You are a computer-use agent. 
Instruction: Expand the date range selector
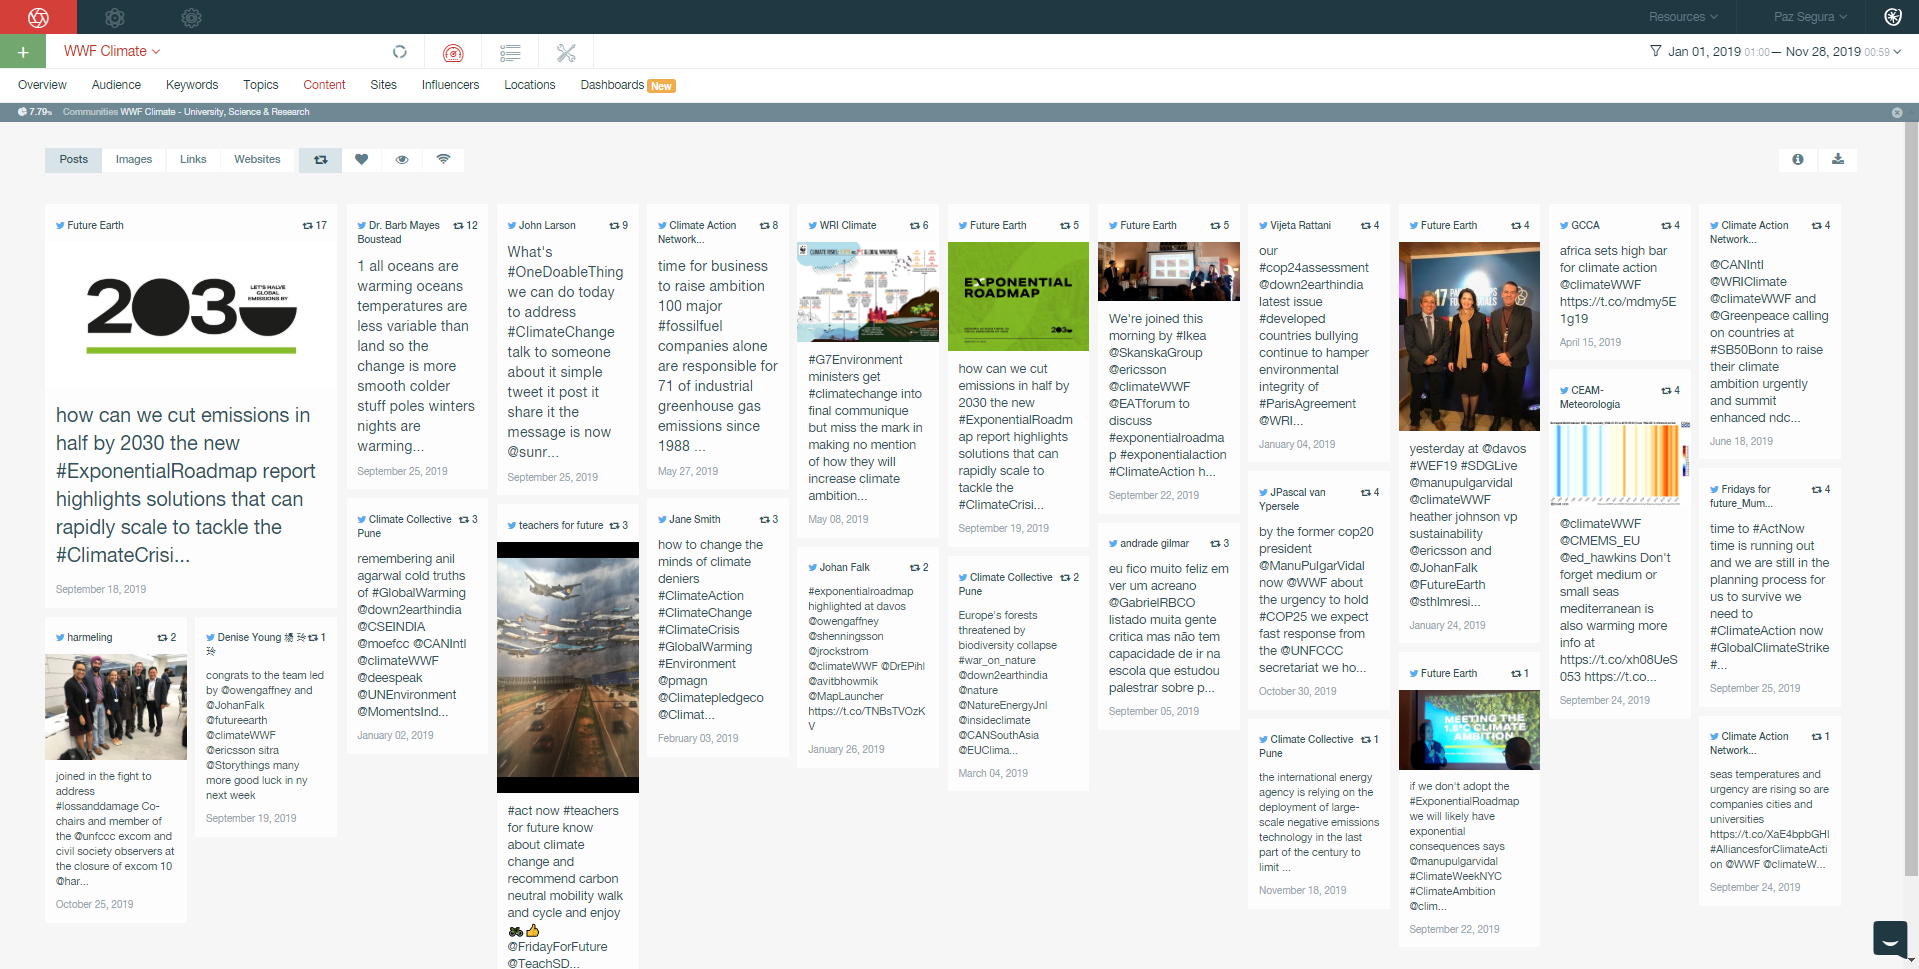pyautogui.click(x=1776, y=52)
